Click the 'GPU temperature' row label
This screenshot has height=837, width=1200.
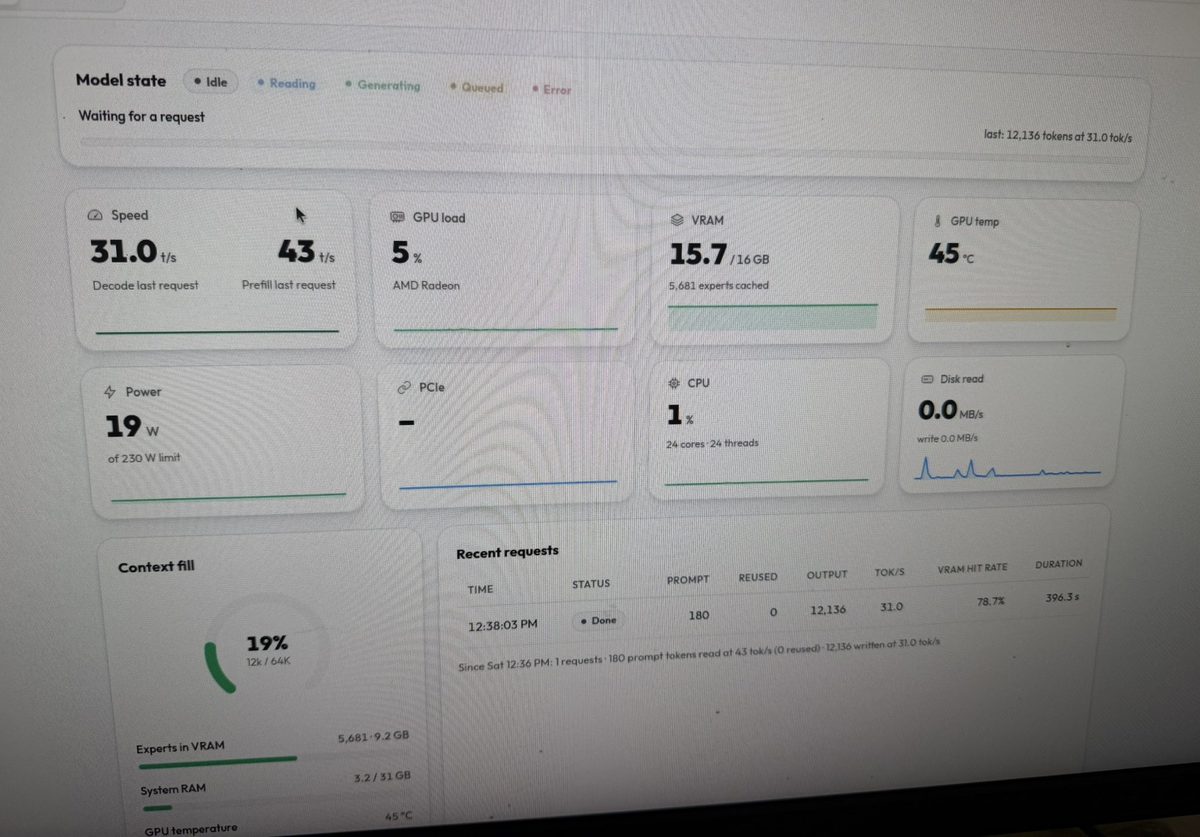(191, 828)
